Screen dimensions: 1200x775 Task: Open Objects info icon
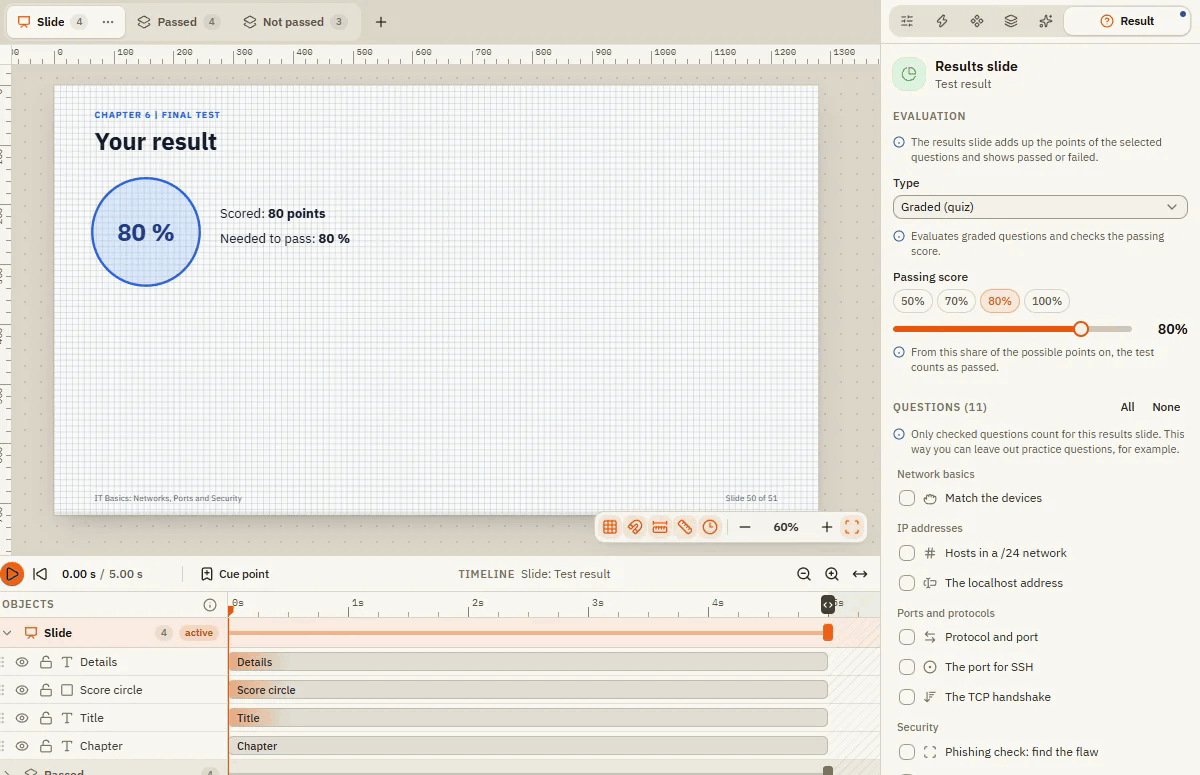pyautogui.click(x=210, y=605)
